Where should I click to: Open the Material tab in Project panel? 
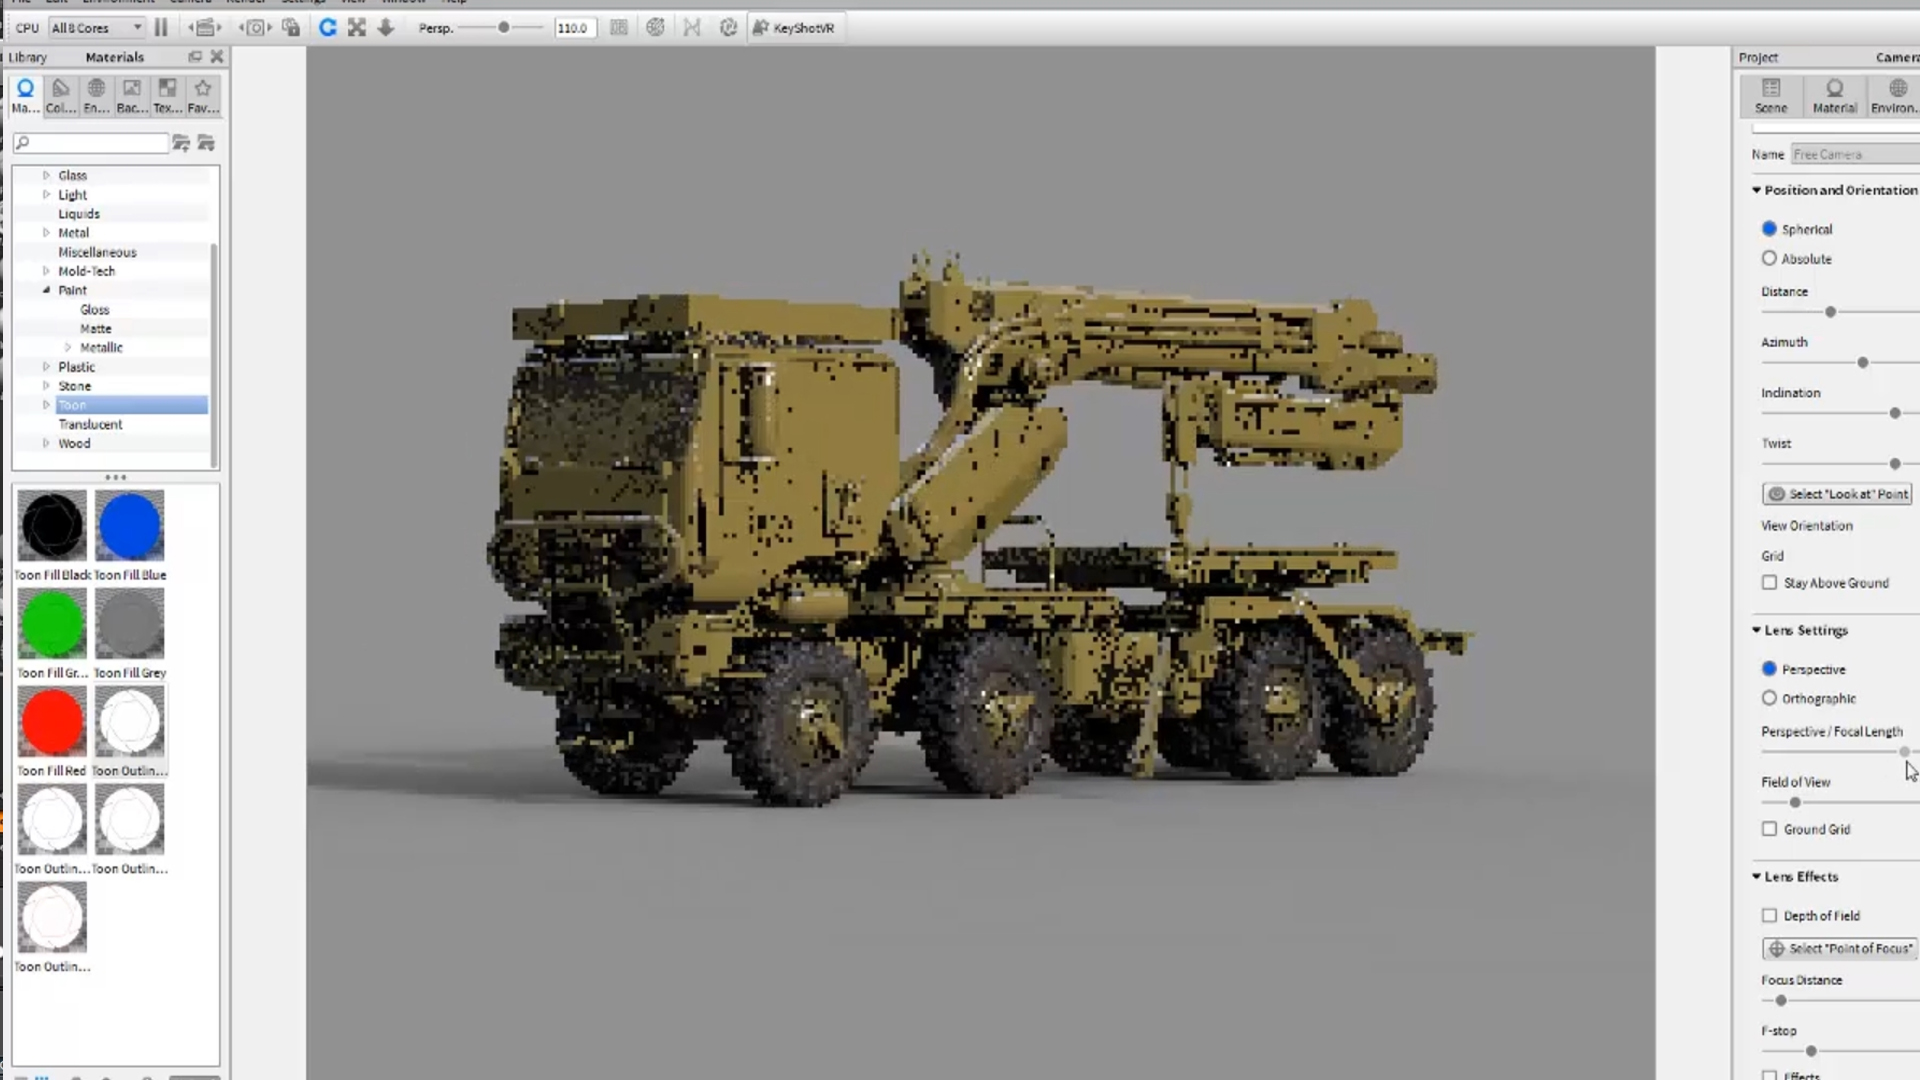(1834, 96)
